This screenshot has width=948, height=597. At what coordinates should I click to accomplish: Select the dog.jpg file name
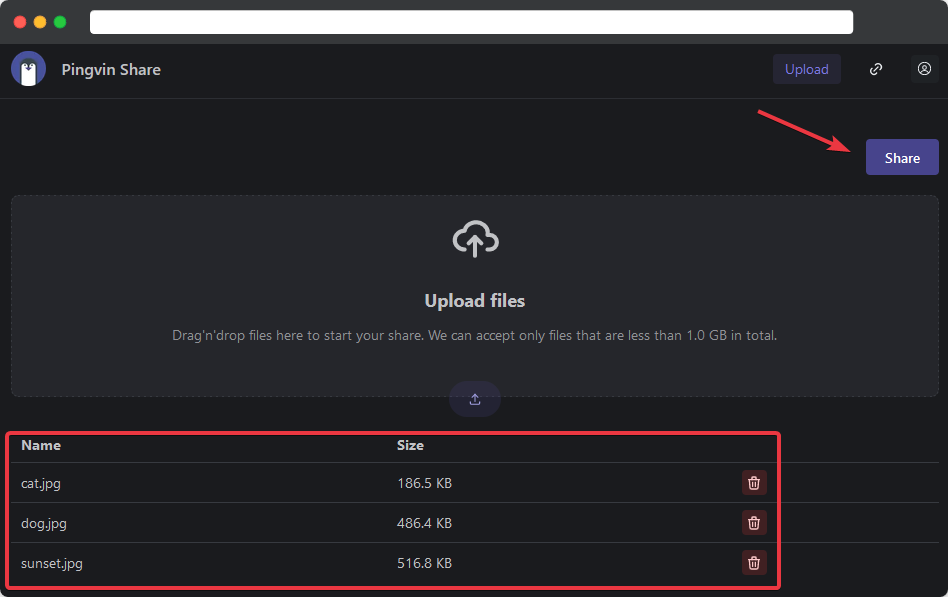click(x=44, y=523)
